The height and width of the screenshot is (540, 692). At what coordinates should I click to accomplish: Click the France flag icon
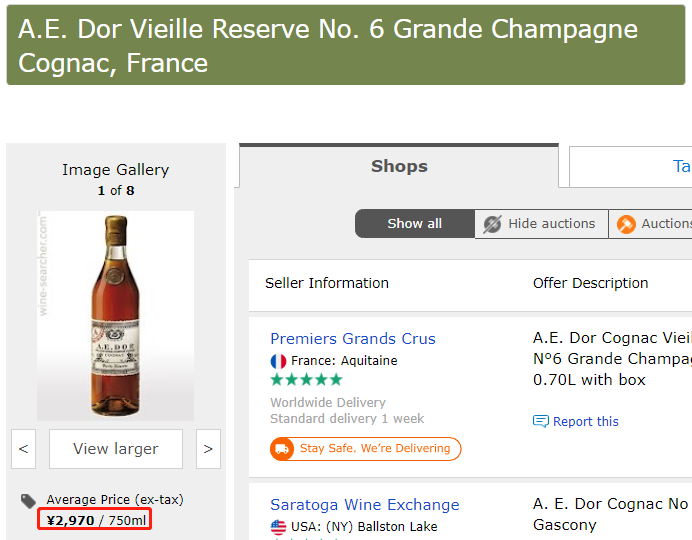coord(278,361)
